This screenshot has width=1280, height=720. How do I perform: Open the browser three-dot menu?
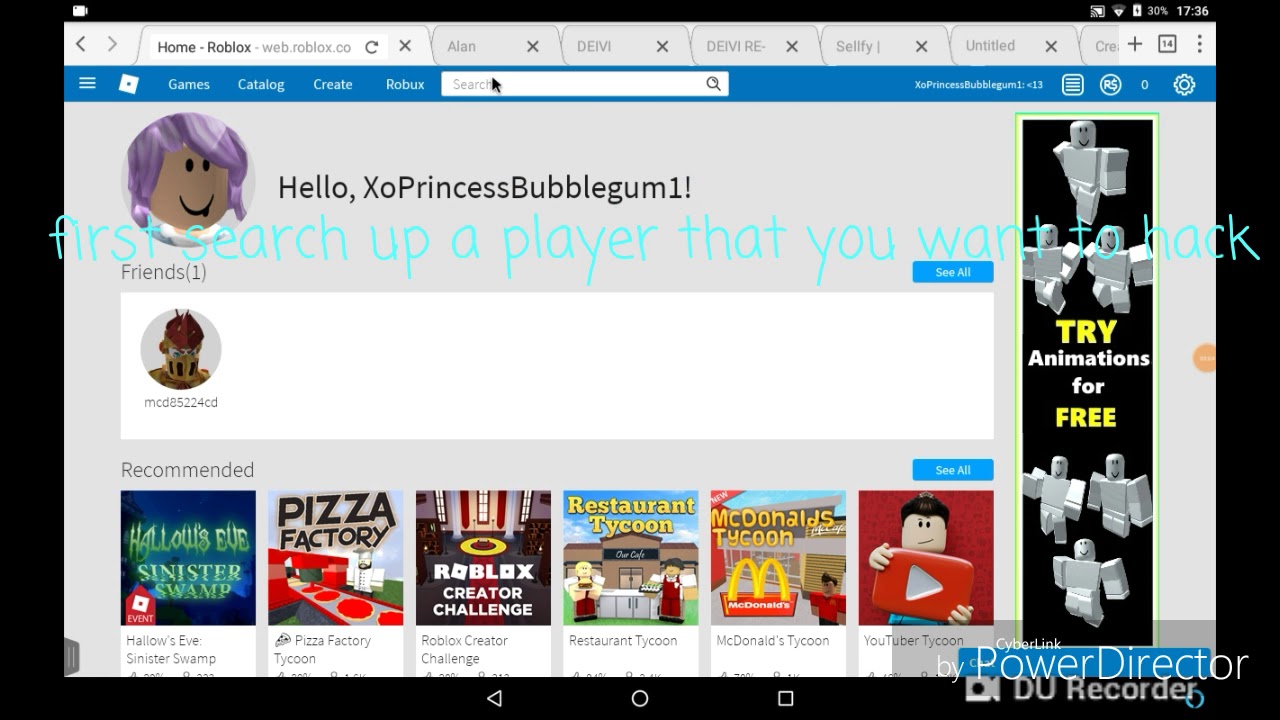tap(1199, 44)
